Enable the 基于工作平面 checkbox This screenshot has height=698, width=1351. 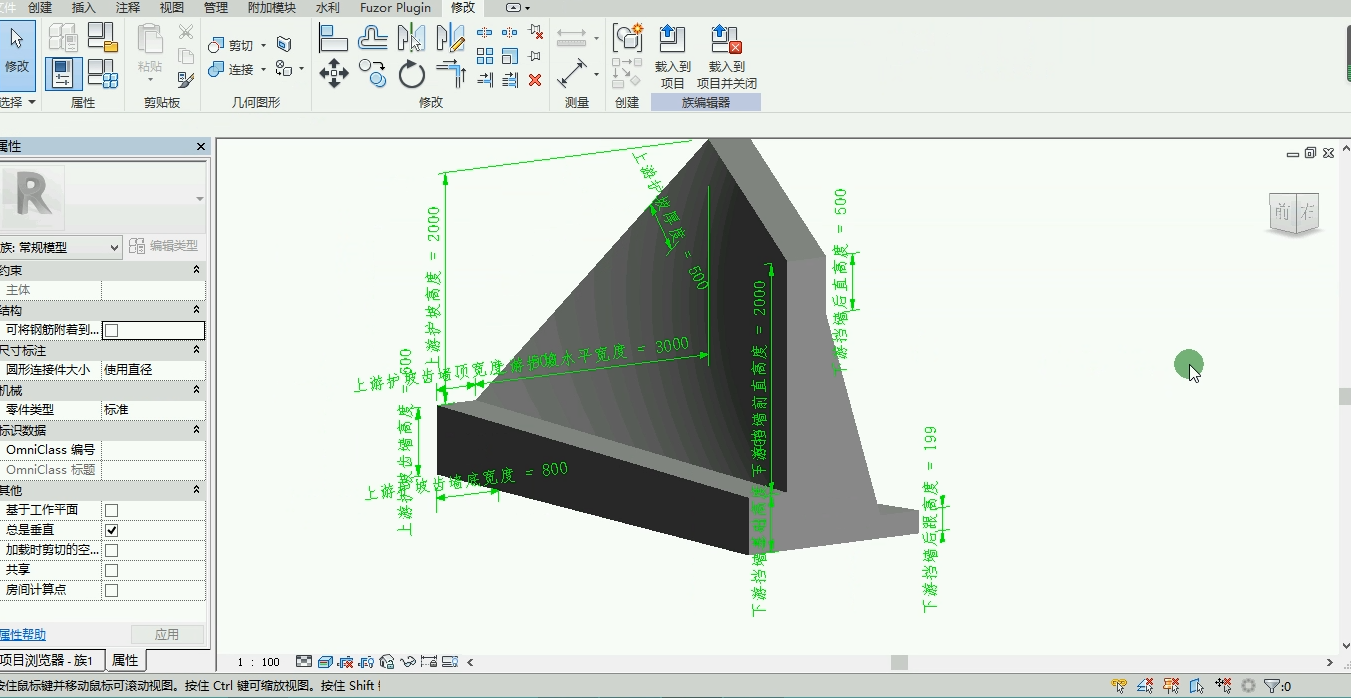[x=112, y=510]
